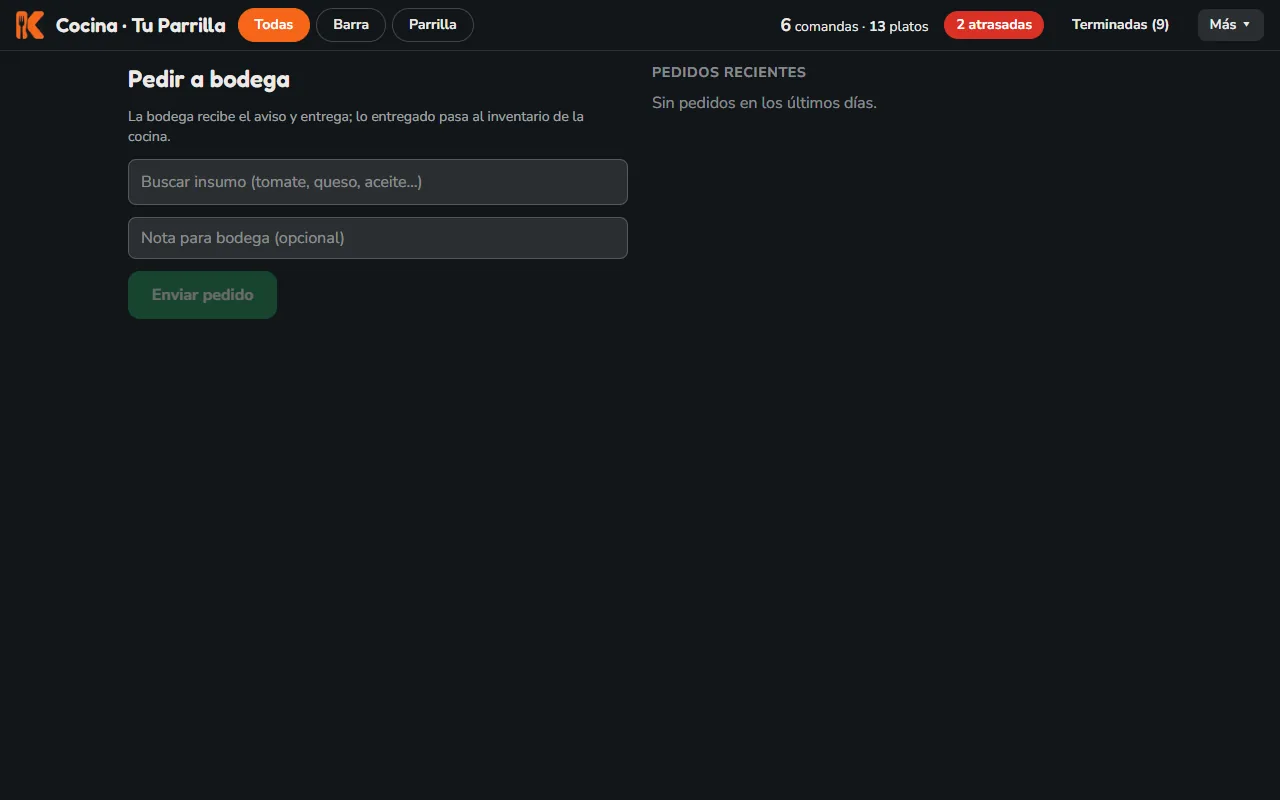Click the Pedir a bodega heading
This screenshot has height=800, width=1280.
(x=209, y=79)
